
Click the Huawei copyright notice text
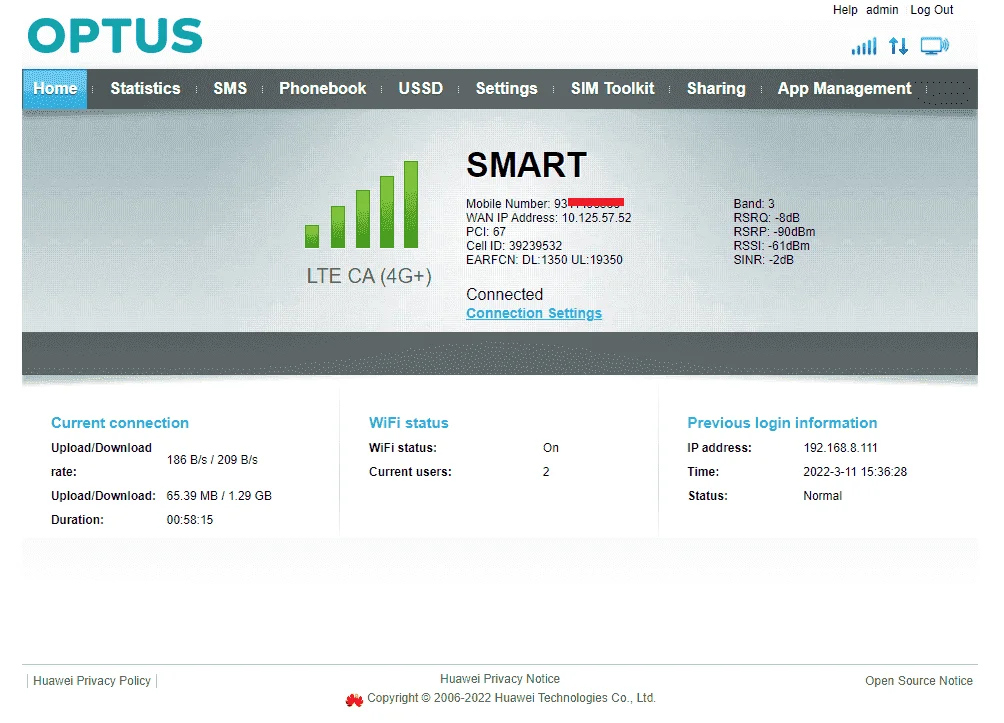pyautogui.click(x=511, y=698)
